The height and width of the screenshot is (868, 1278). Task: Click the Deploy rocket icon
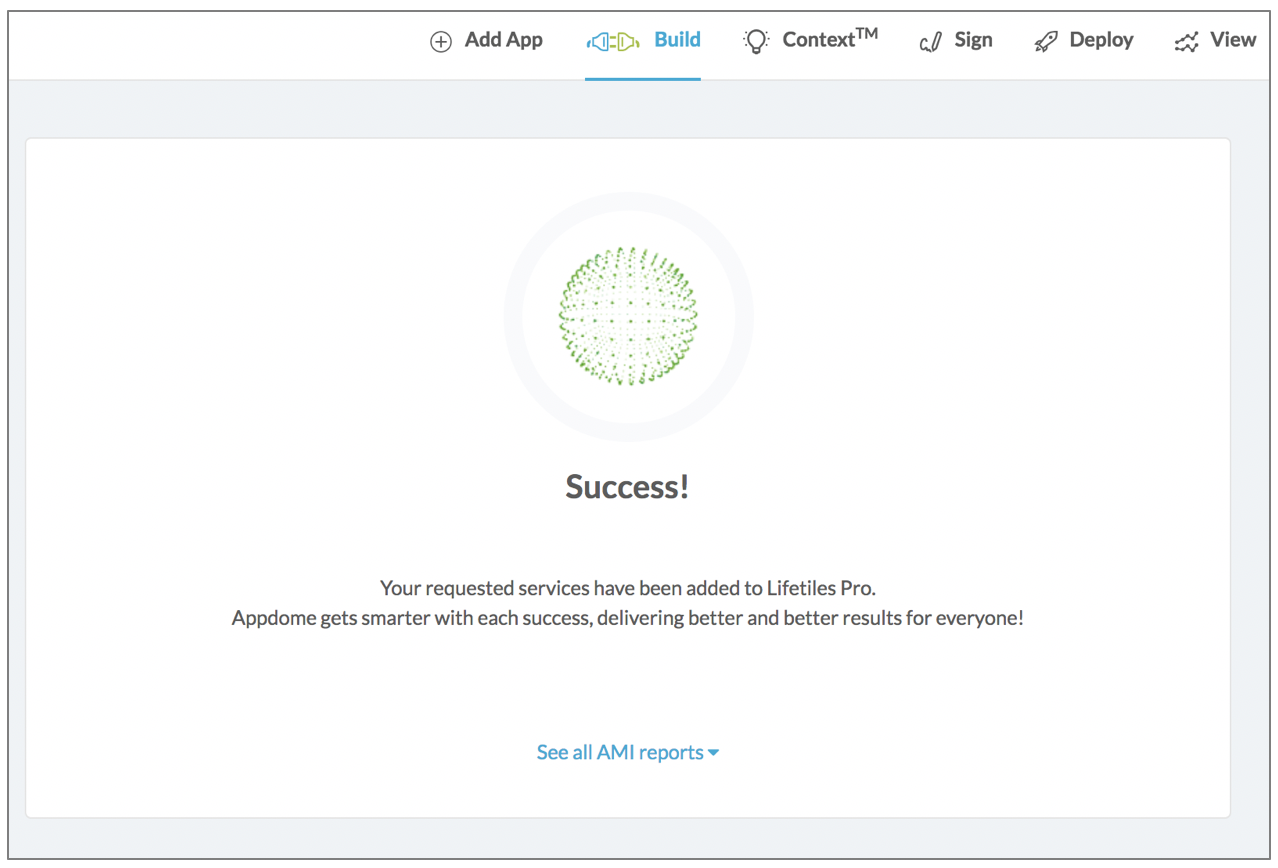pos(1045,42)
